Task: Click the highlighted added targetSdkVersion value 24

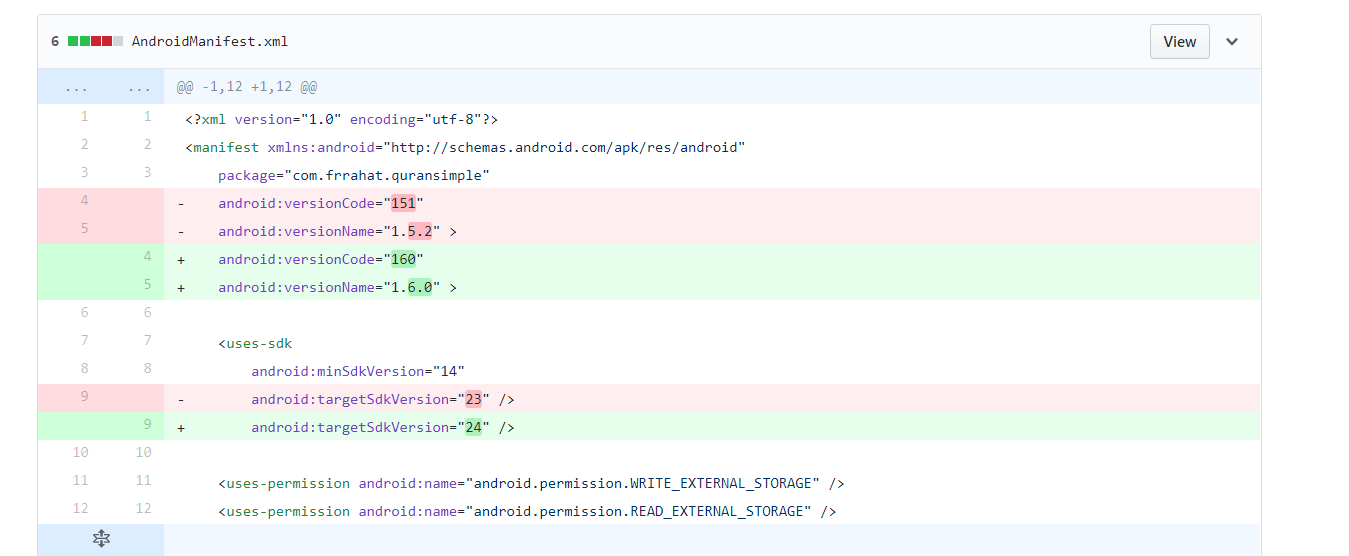Action: tap(473, 427)
